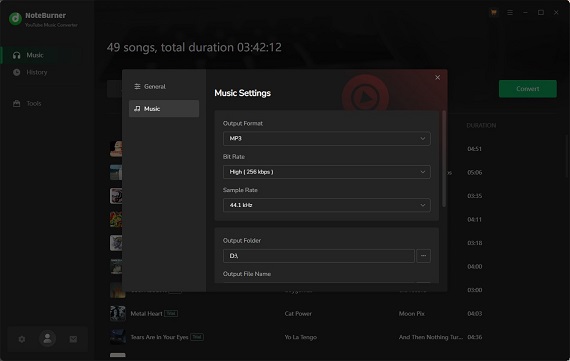Select the song Tears Are In Your Eyes

[x=159, y=337]
